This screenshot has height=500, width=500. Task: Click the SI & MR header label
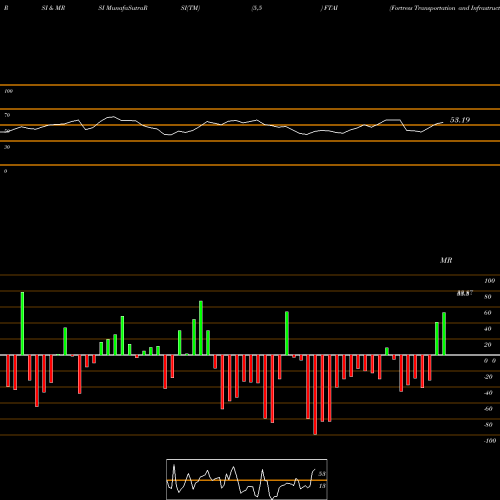pyautogui.click(x=53, y=8)
